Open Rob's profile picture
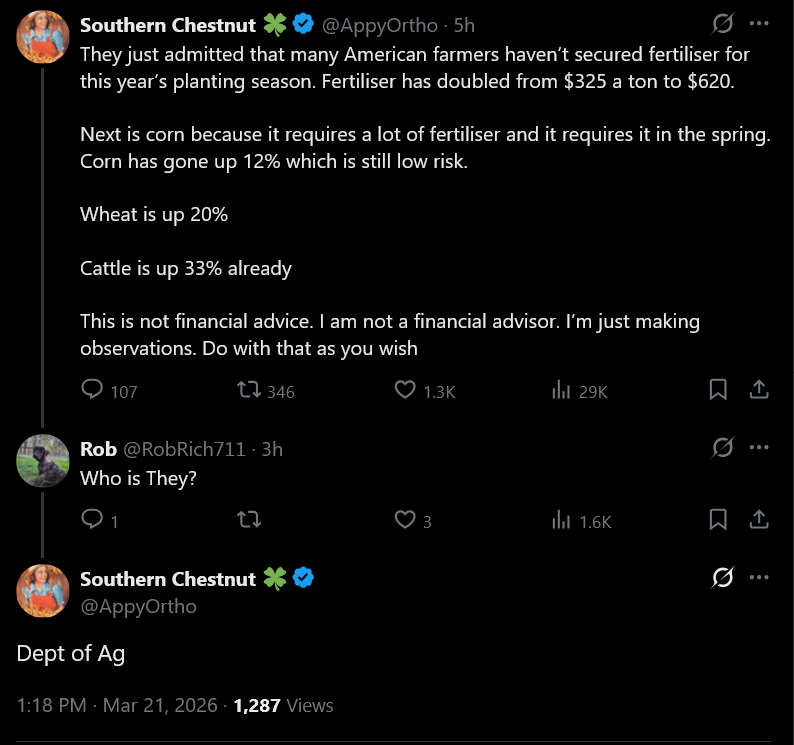The height and width of the screenshot is (745, 794). pos(43,461)
